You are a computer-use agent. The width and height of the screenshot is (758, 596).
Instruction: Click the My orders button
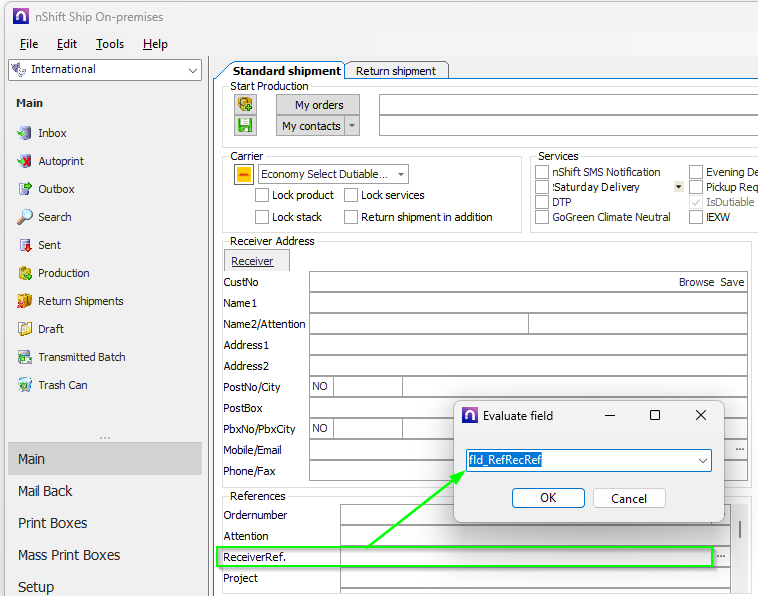click(x=318, y=105)
